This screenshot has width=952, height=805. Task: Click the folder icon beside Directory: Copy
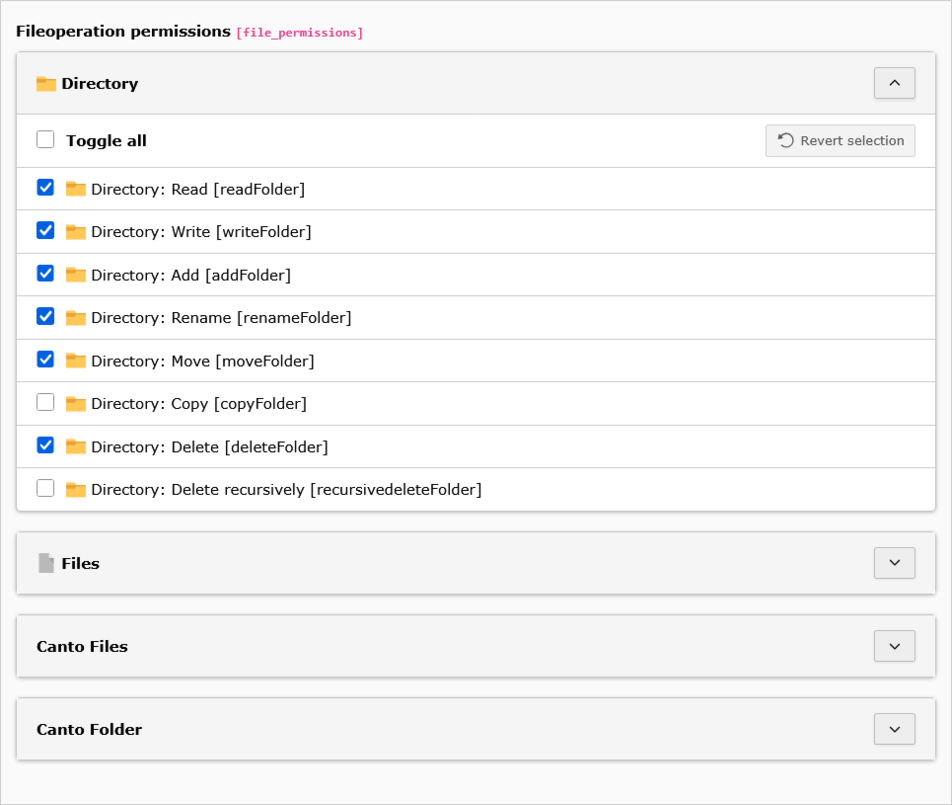tap(76, 404)
